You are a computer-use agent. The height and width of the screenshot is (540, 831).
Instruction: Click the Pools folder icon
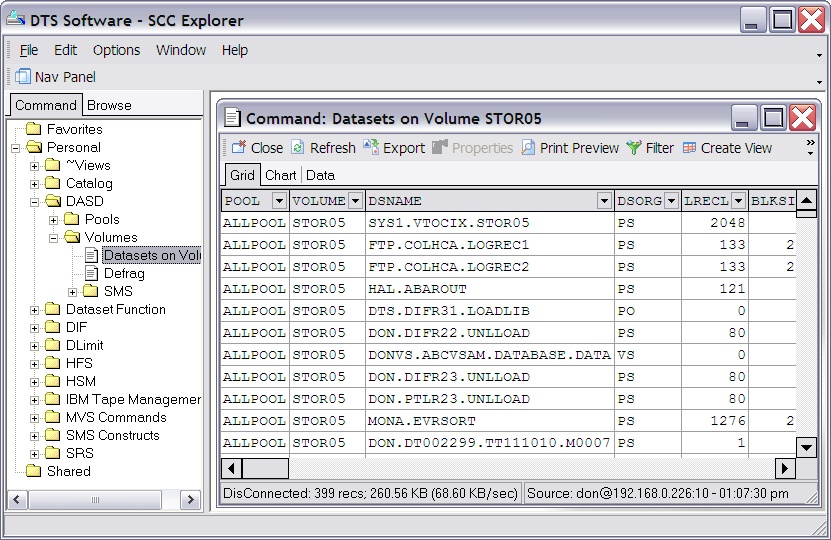[72, 219]
